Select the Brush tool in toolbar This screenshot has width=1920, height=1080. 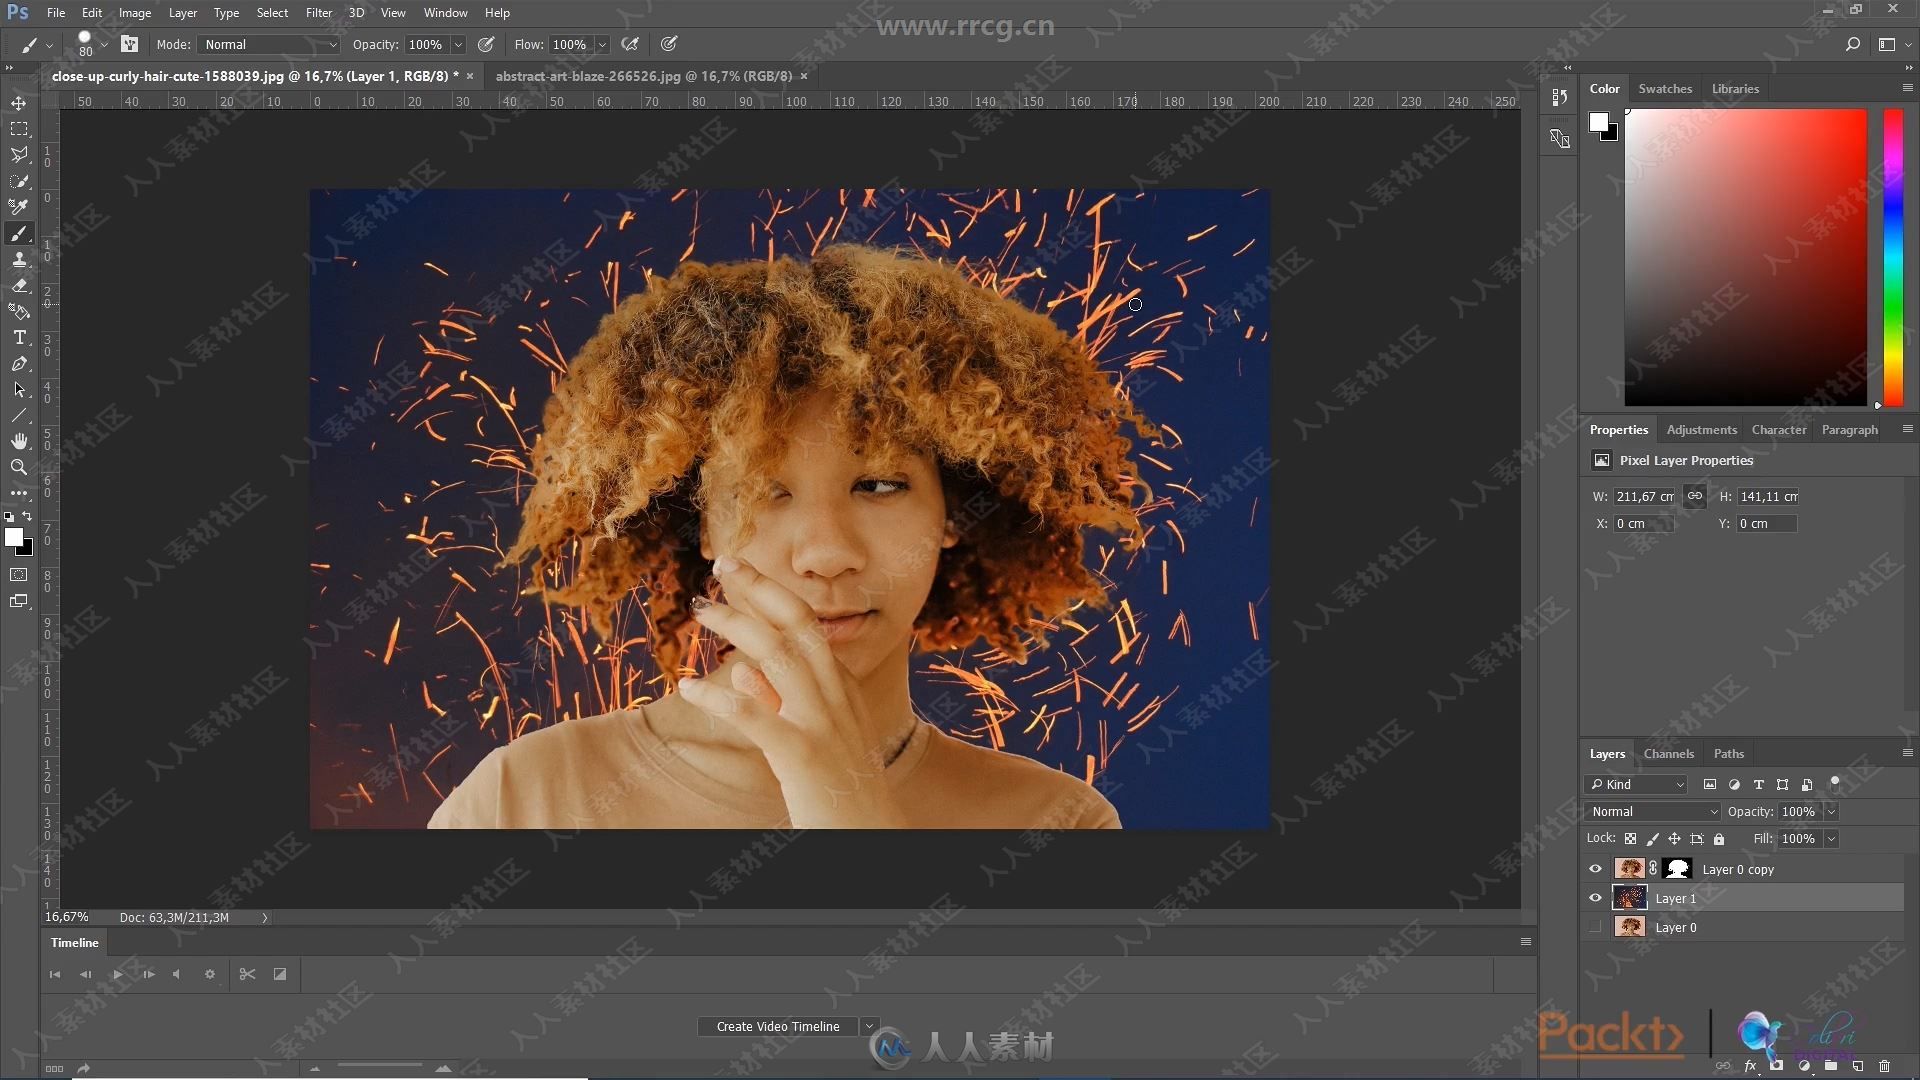pos(18,232)
